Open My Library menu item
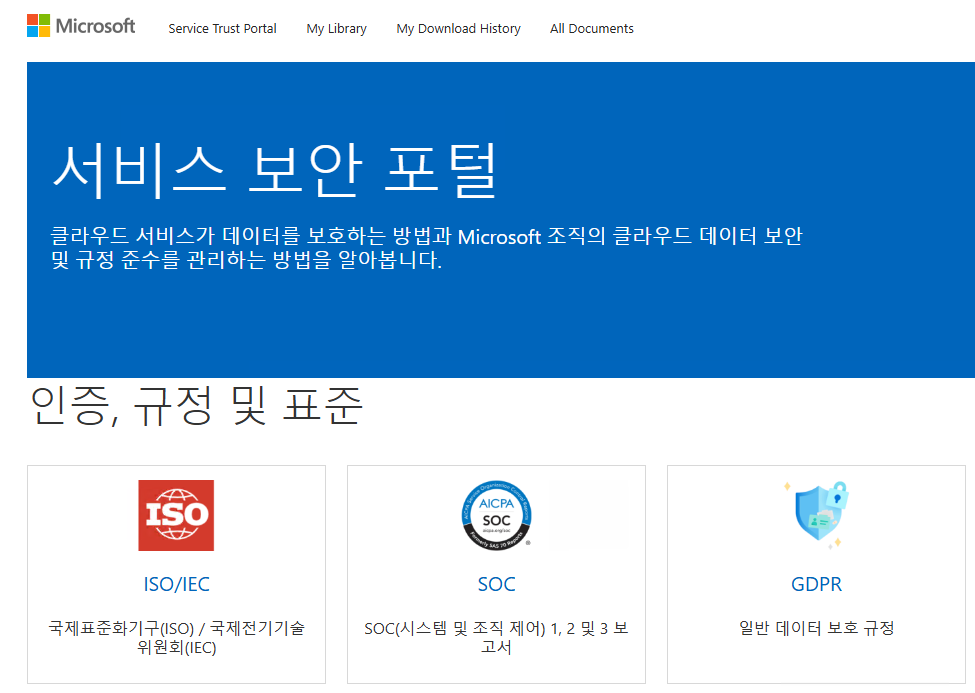Screen dimensions: 975x693 336,29
